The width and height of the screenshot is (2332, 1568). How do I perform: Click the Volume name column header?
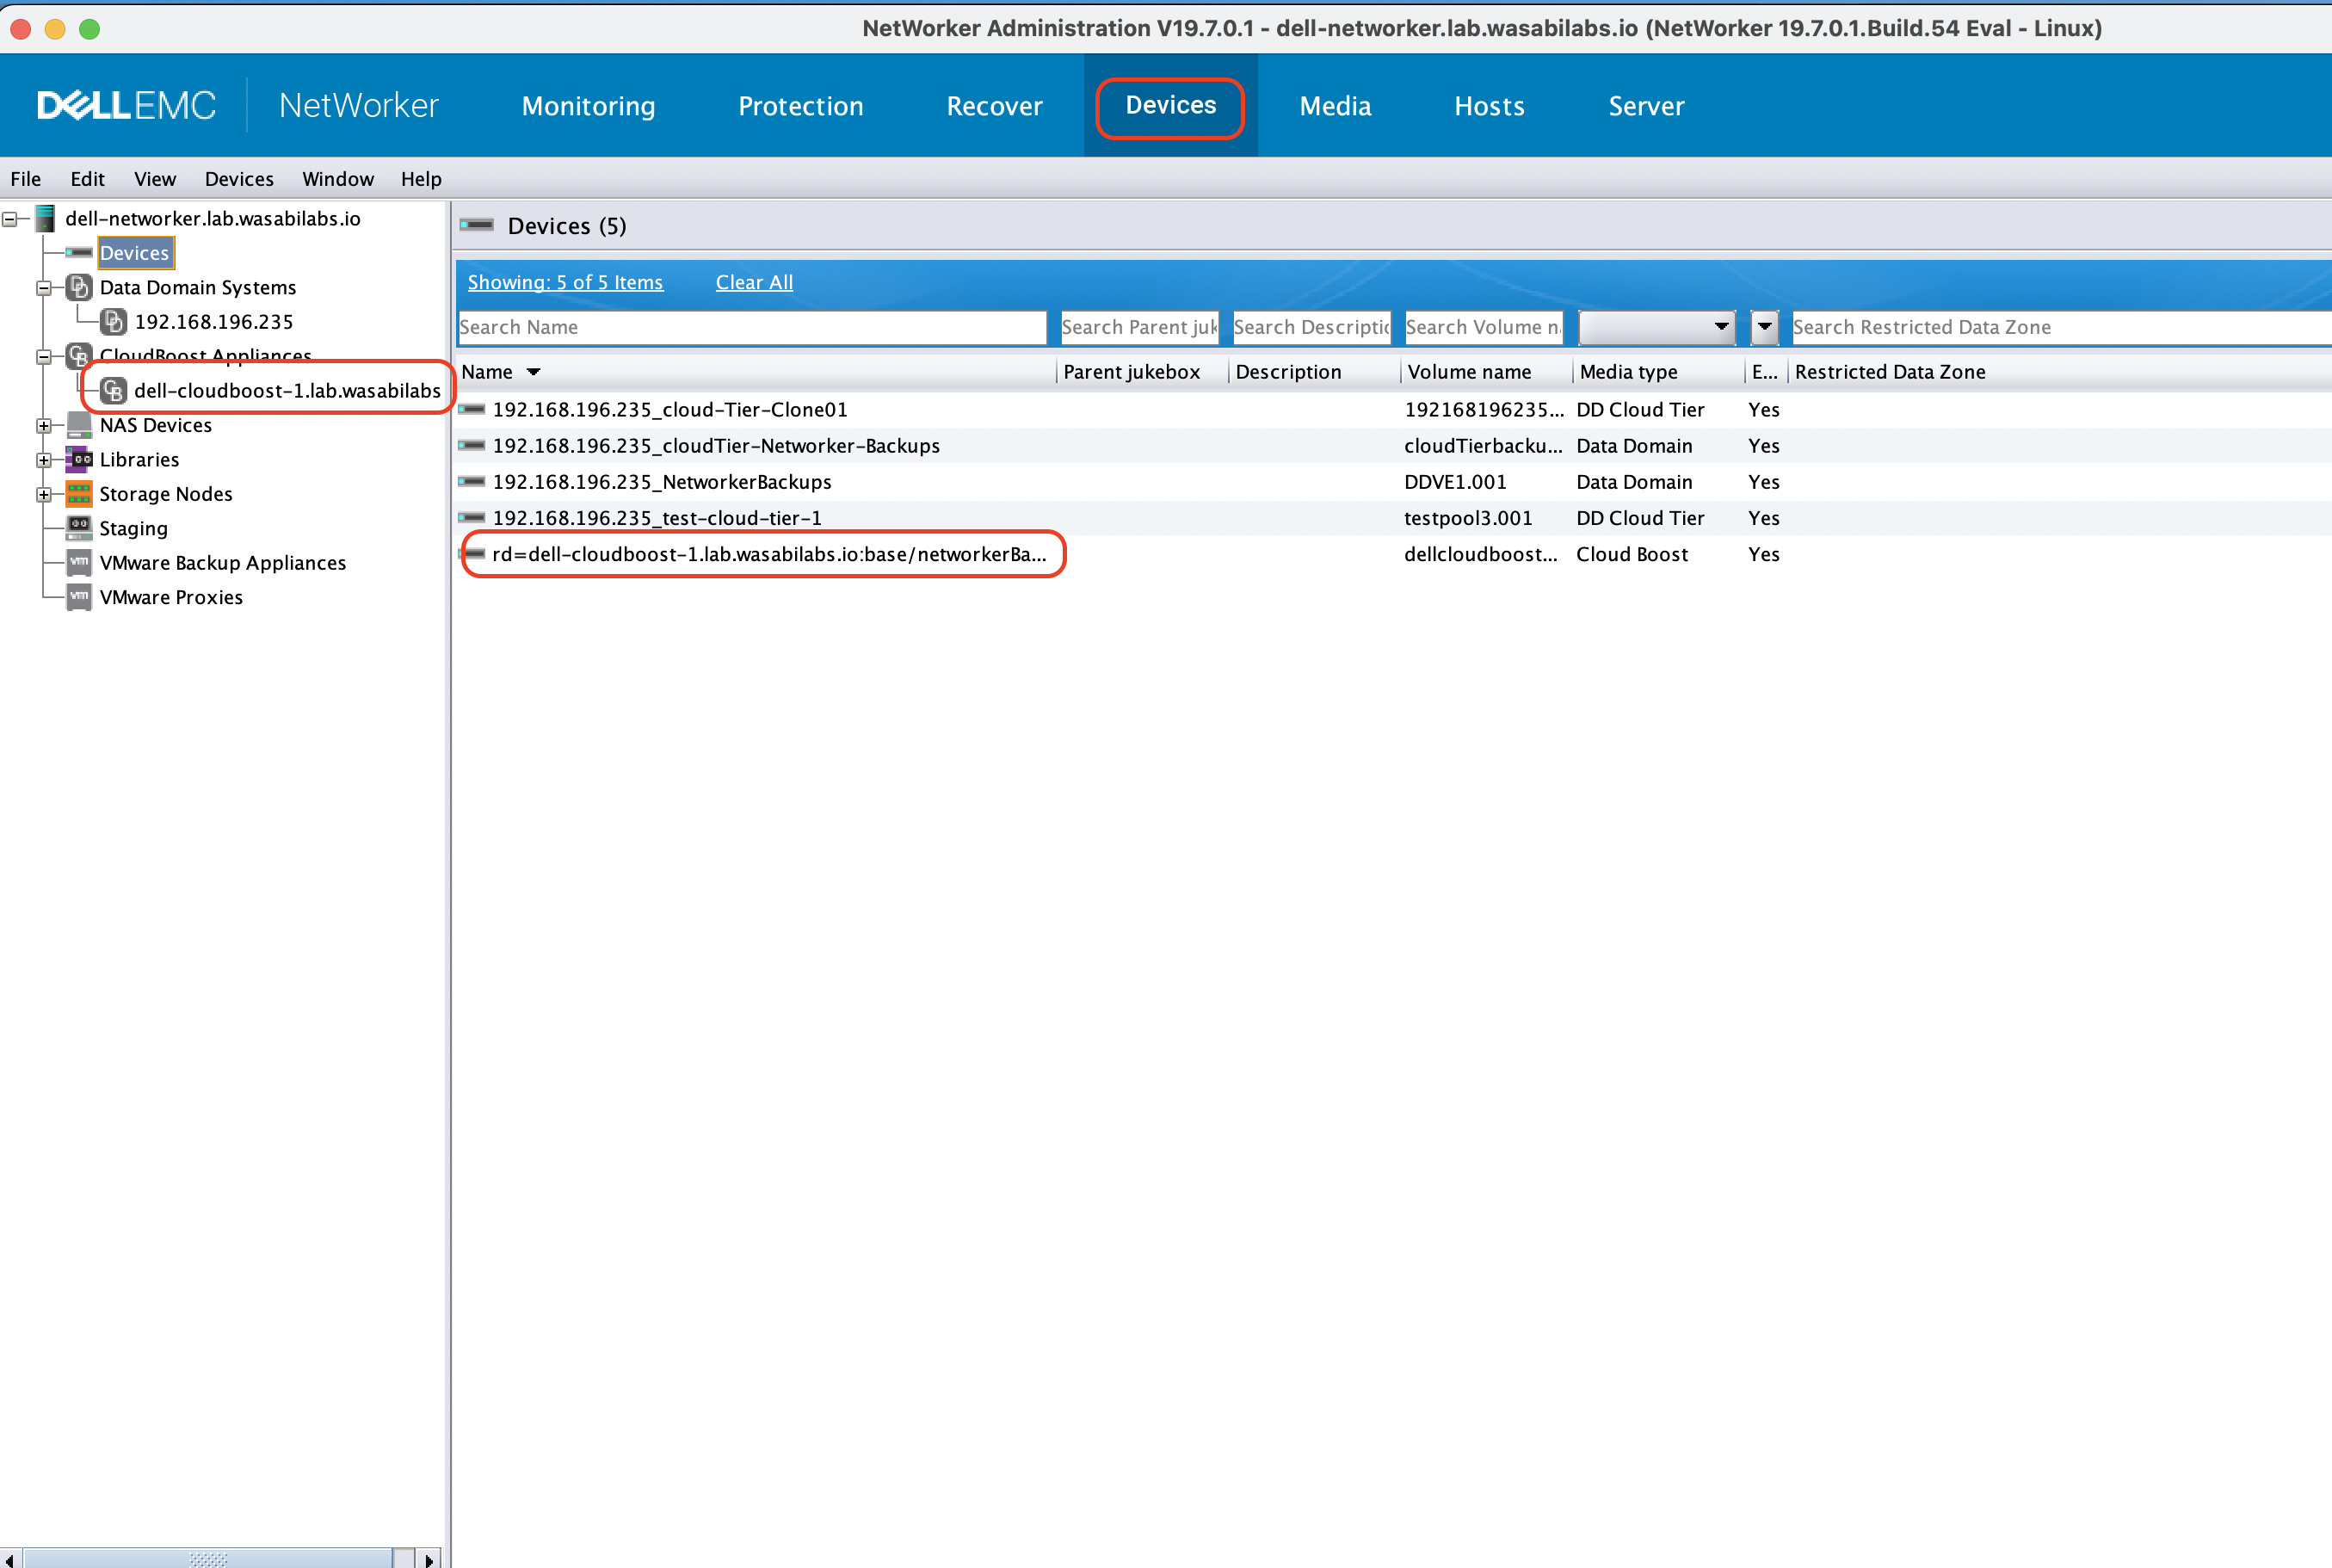pos(1485,372)
